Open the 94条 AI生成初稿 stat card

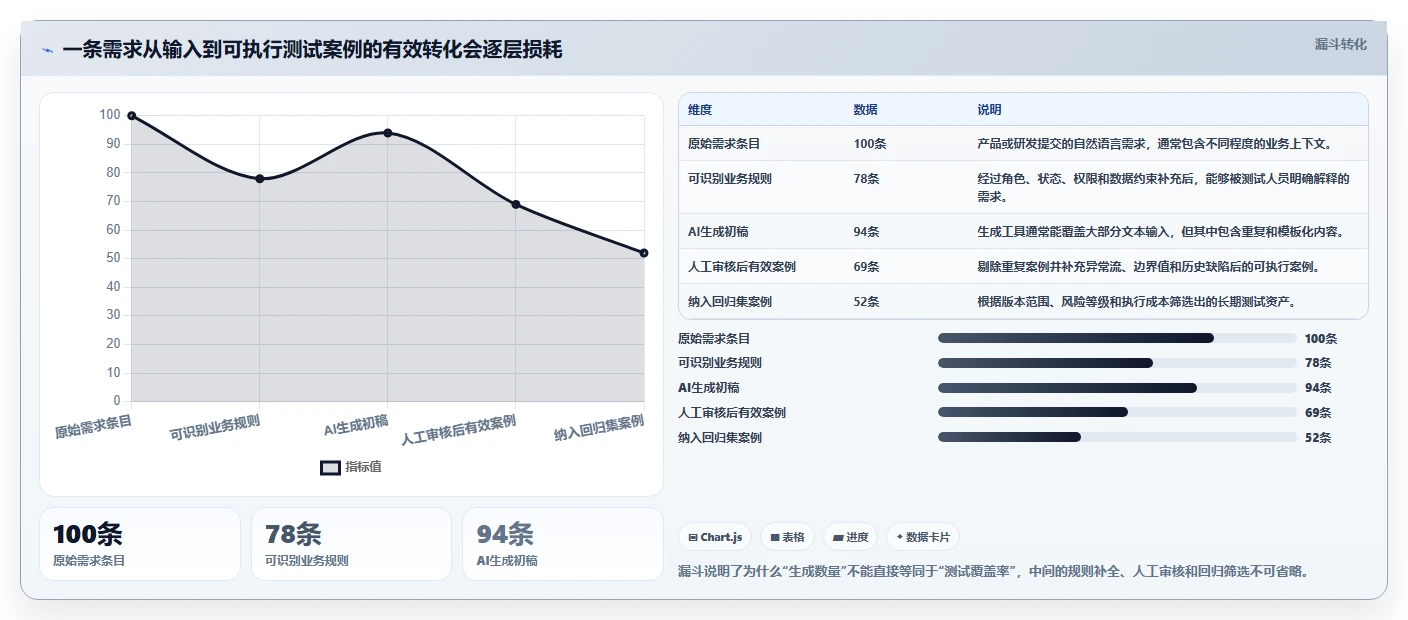coord(563,544)
